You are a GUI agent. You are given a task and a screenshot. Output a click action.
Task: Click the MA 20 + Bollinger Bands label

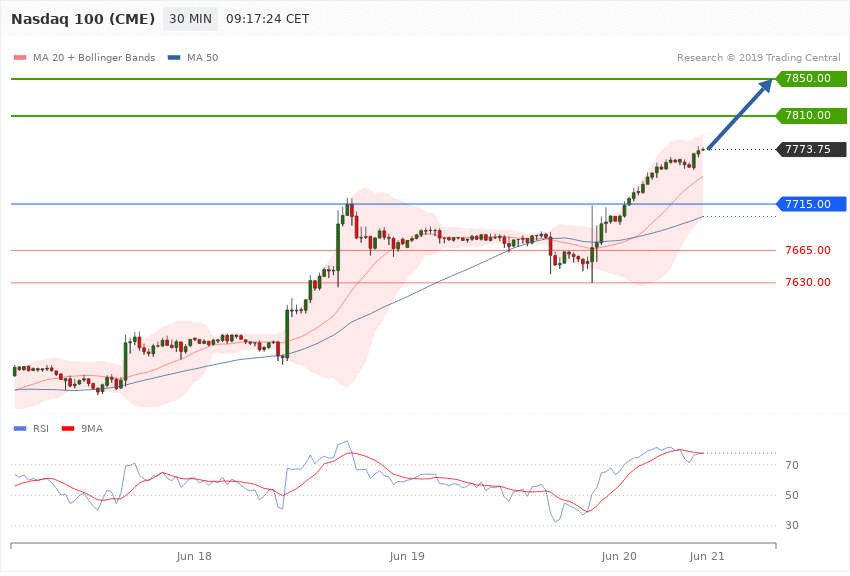click(94, 57)
